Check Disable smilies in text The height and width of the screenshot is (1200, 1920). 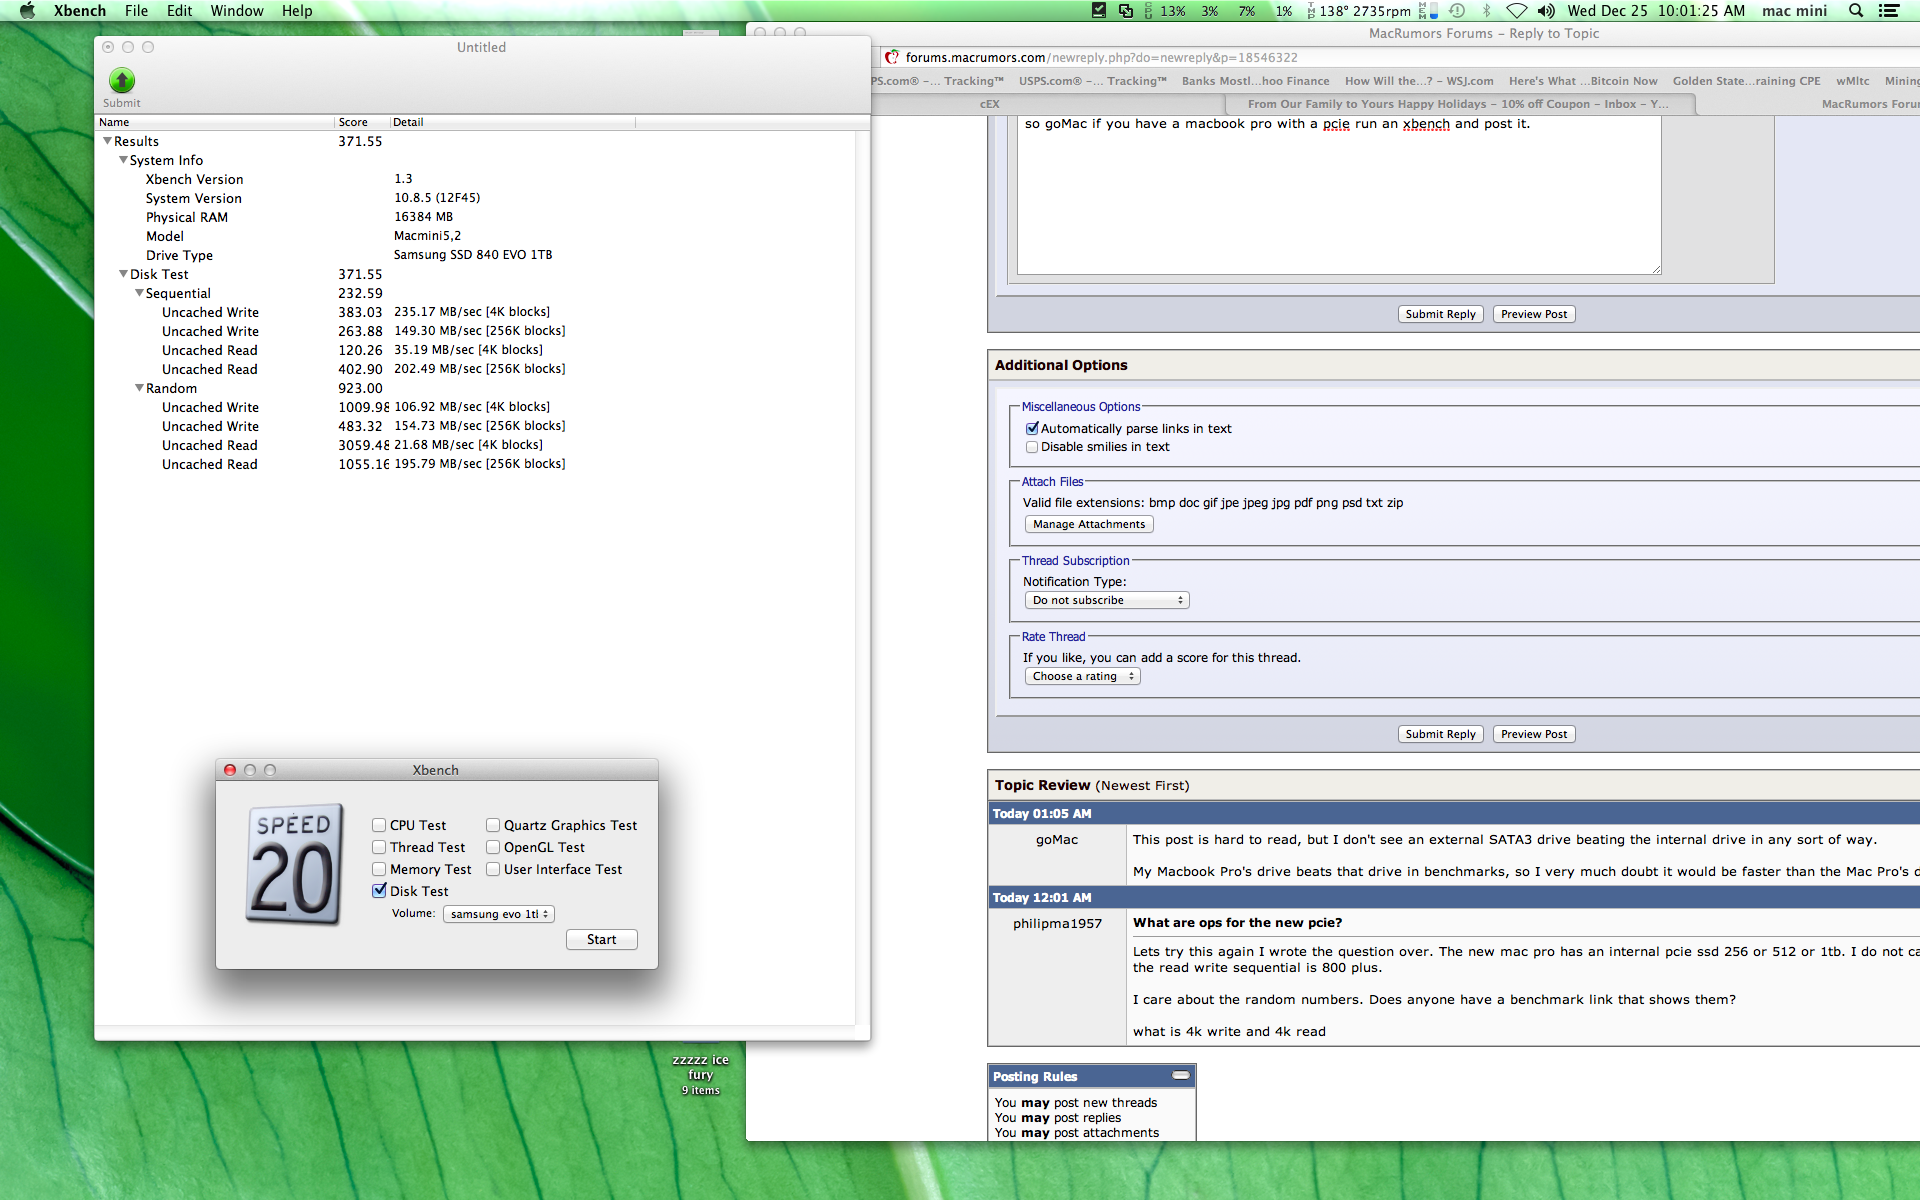coord(1032,447)
